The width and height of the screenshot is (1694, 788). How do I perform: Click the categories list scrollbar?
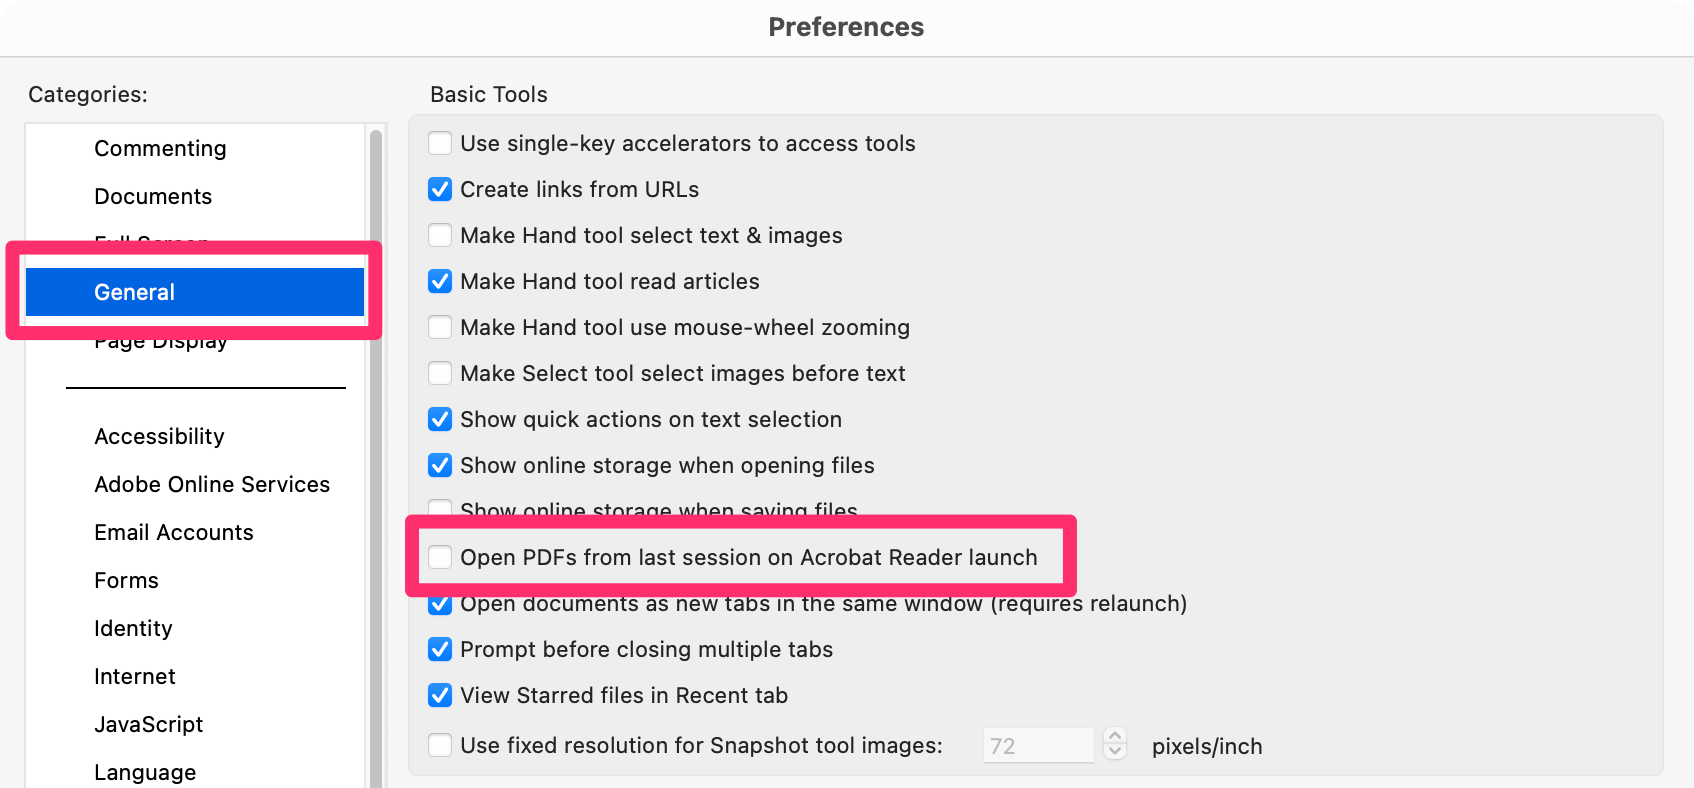tap(376, 450)
